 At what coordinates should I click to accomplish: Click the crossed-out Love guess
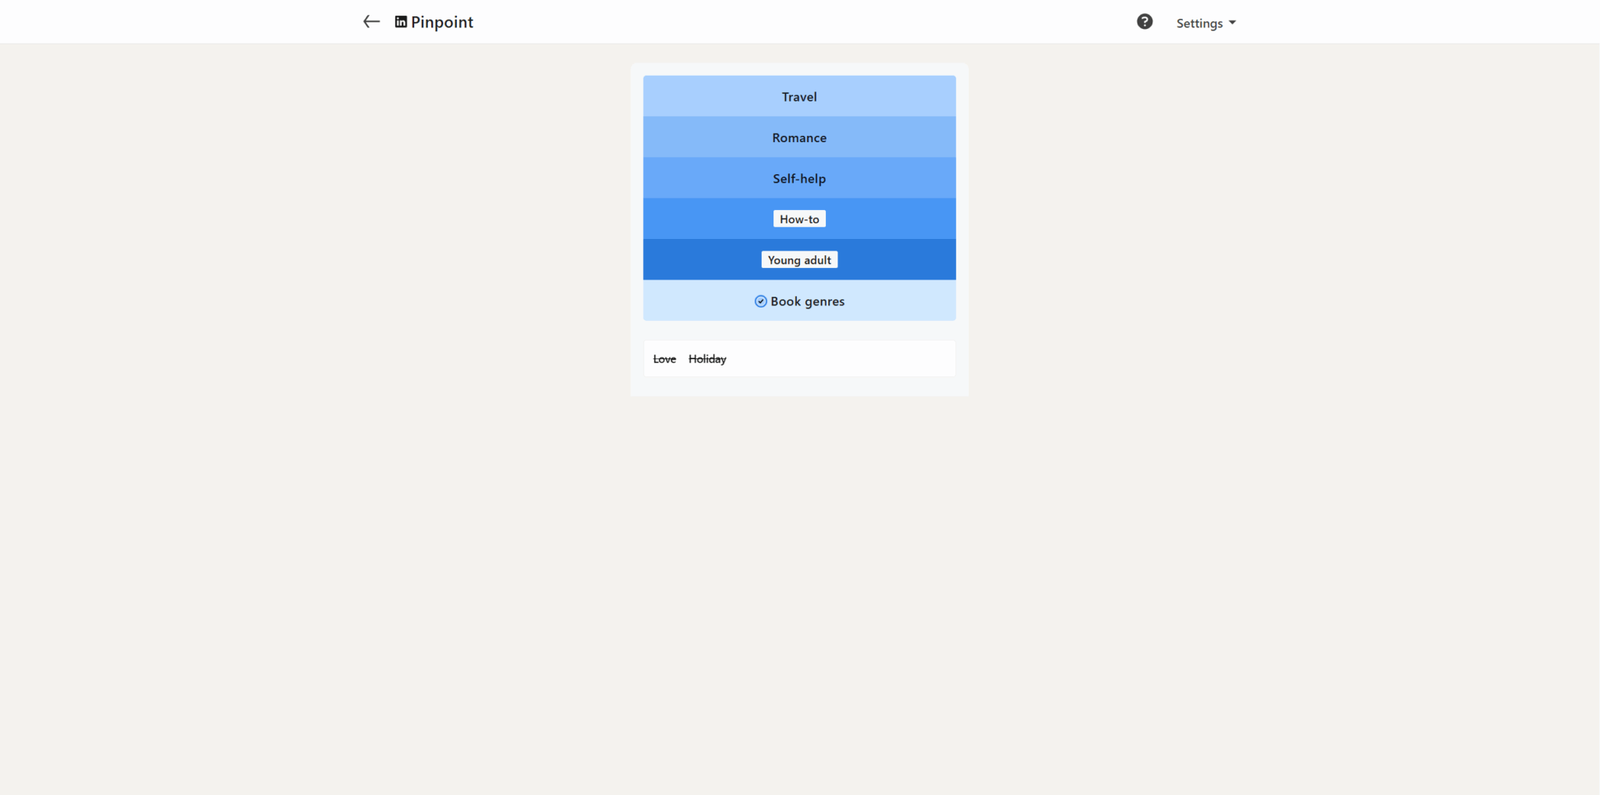pos(664,359)
